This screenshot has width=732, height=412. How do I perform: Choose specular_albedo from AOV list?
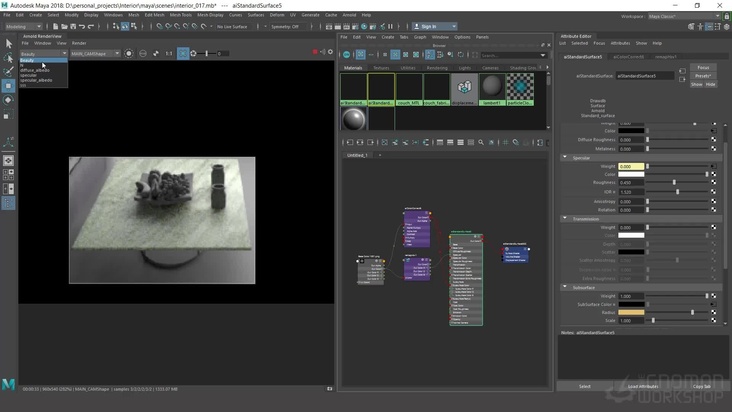pos(36,80)
